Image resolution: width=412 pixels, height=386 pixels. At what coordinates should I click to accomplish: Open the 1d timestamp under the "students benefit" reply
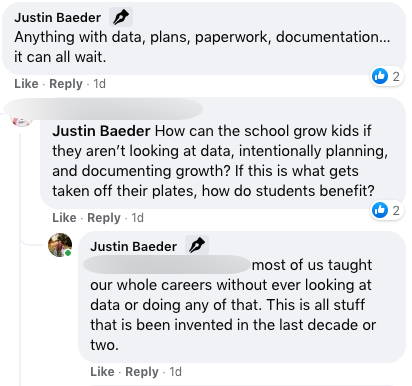[137, 218]
